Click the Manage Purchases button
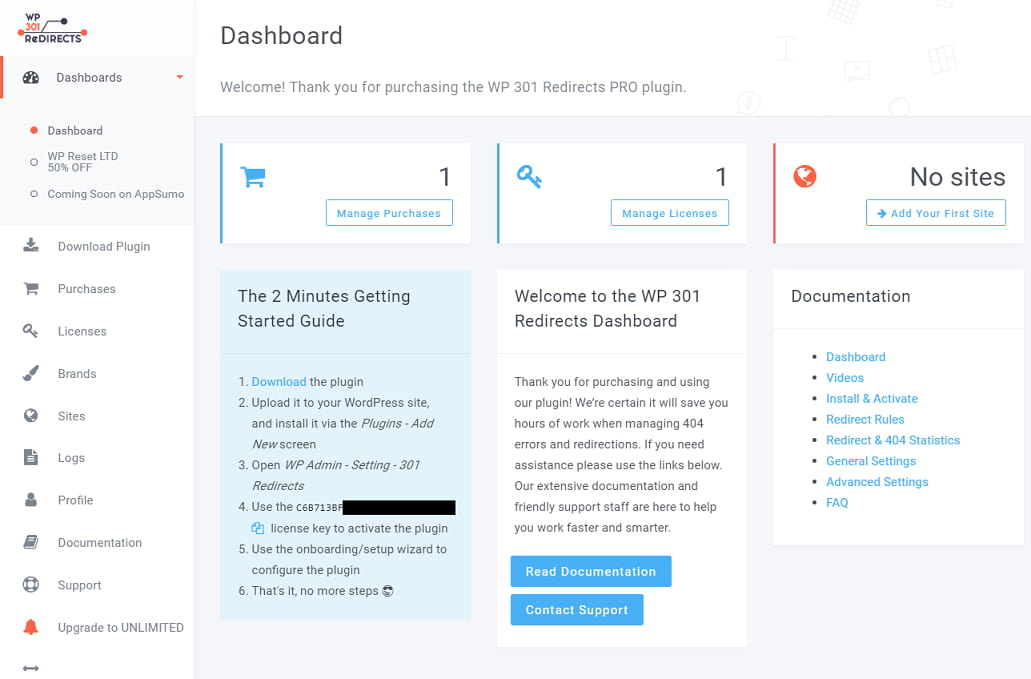Viewport: 1031px width, 679px height. [389, 213]
